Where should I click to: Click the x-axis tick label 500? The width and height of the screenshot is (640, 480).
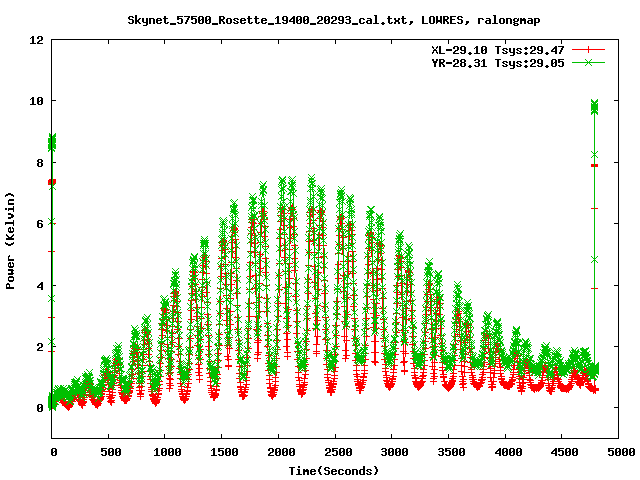pos(111,452)
